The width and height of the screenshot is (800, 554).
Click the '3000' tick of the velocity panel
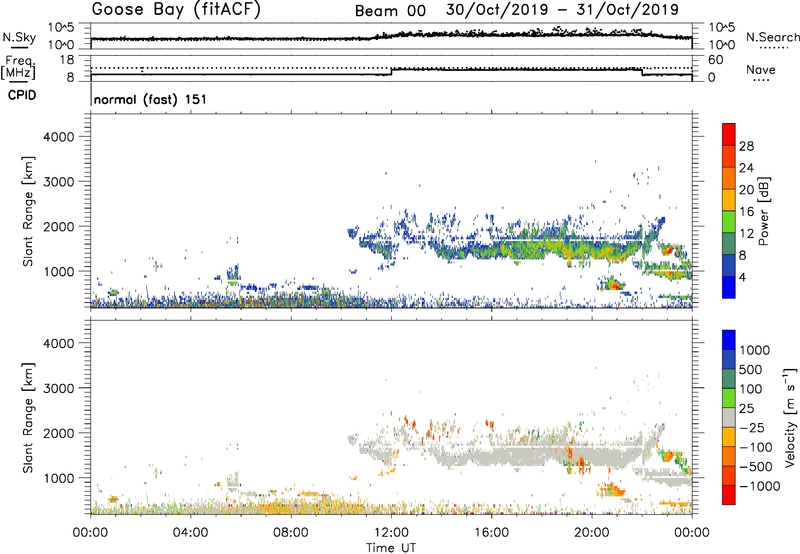click(59, 388)
